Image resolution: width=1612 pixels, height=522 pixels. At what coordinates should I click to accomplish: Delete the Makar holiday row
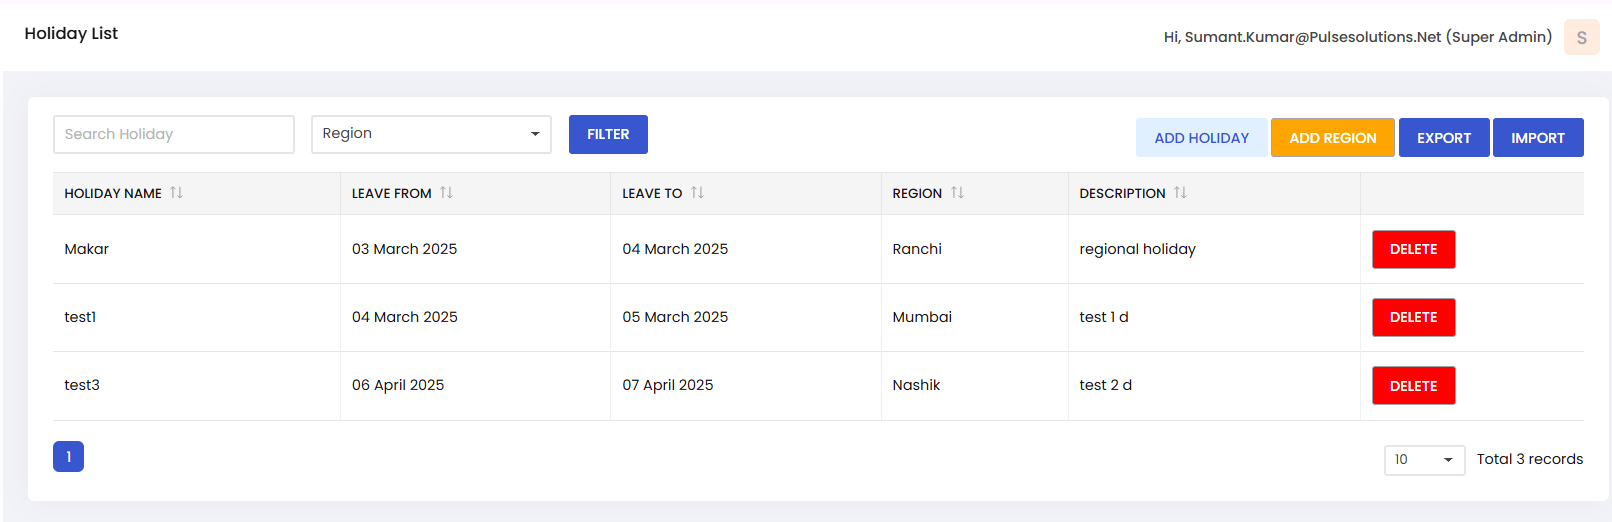[x=1413, y=250]
